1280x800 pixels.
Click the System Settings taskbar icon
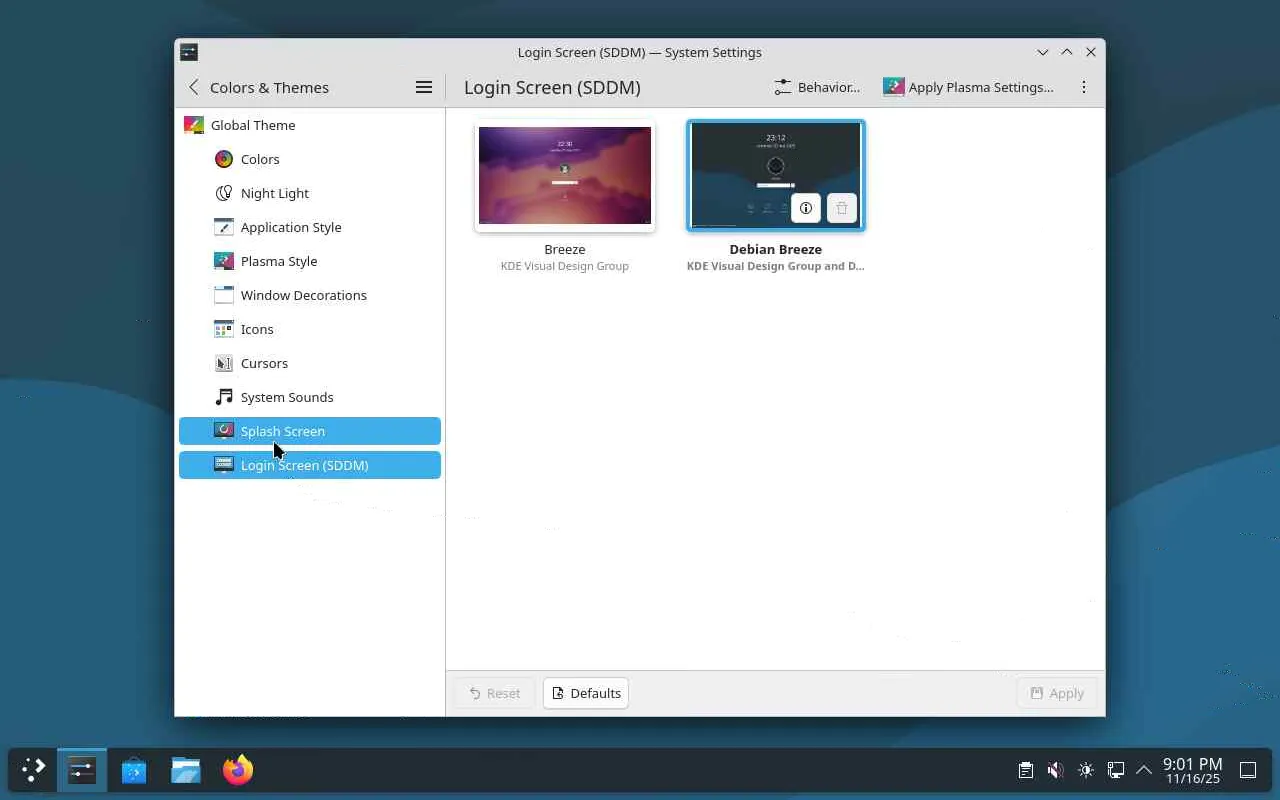(x=82, y=770)
